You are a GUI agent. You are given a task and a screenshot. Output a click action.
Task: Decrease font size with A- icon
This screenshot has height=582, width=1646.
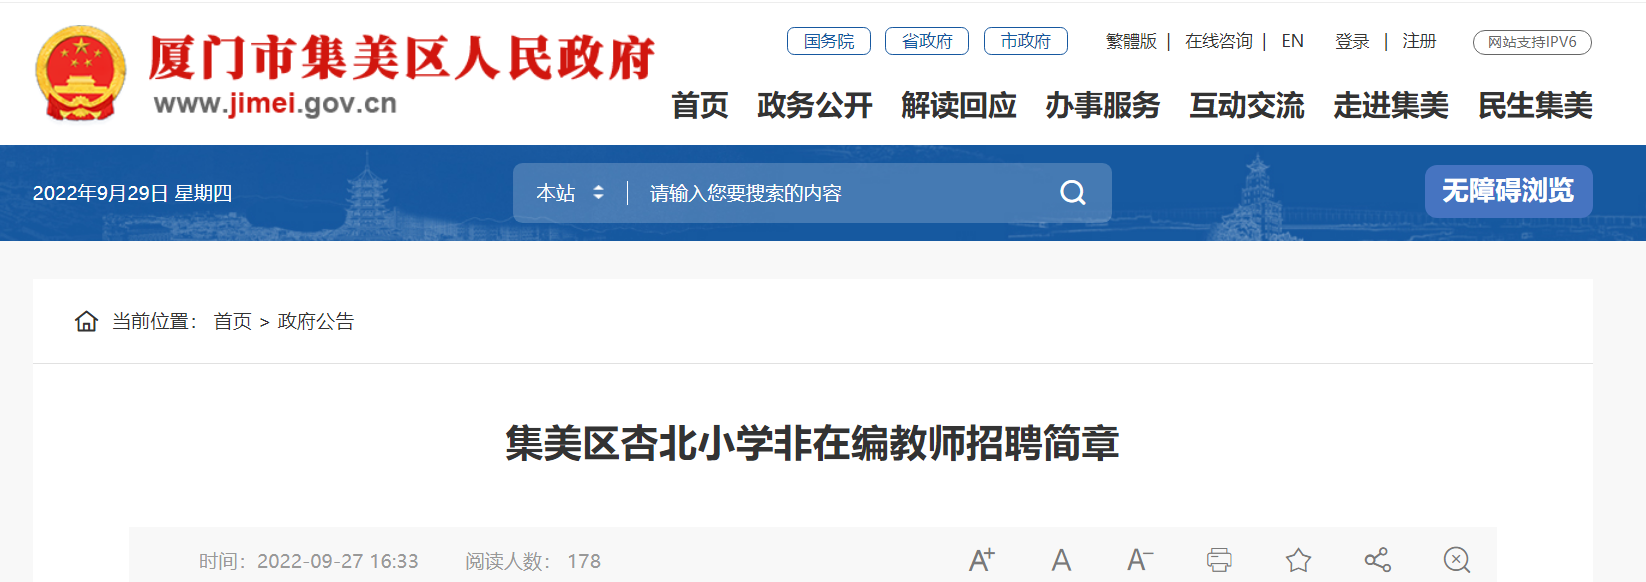(1140, 560)
